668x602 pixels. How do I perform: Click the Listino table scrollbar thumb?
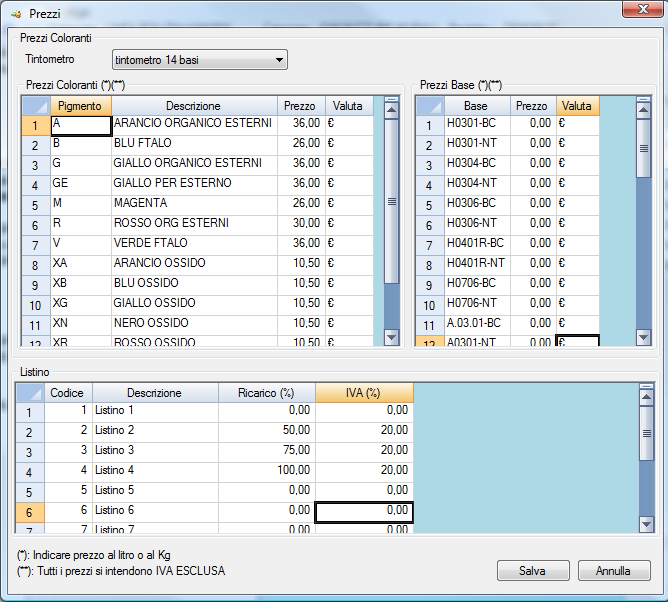[647, 433]
